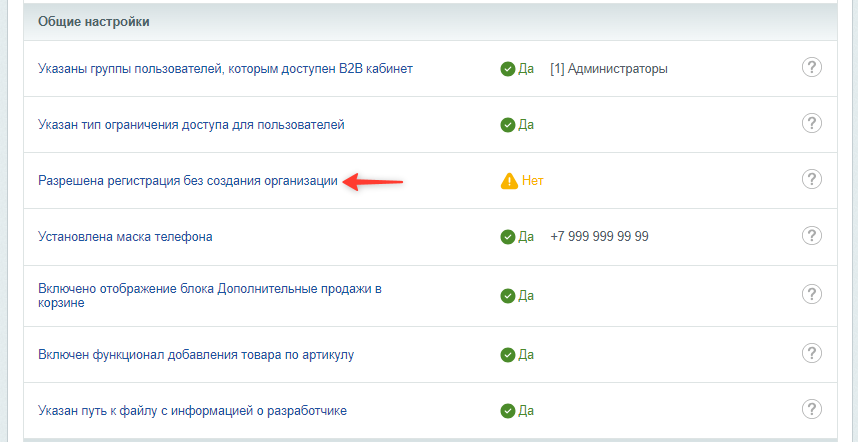Open link Включено отображение блока Дополнительные продажи
The height and width of the screenshot is (442, 858).
point(210,296)
